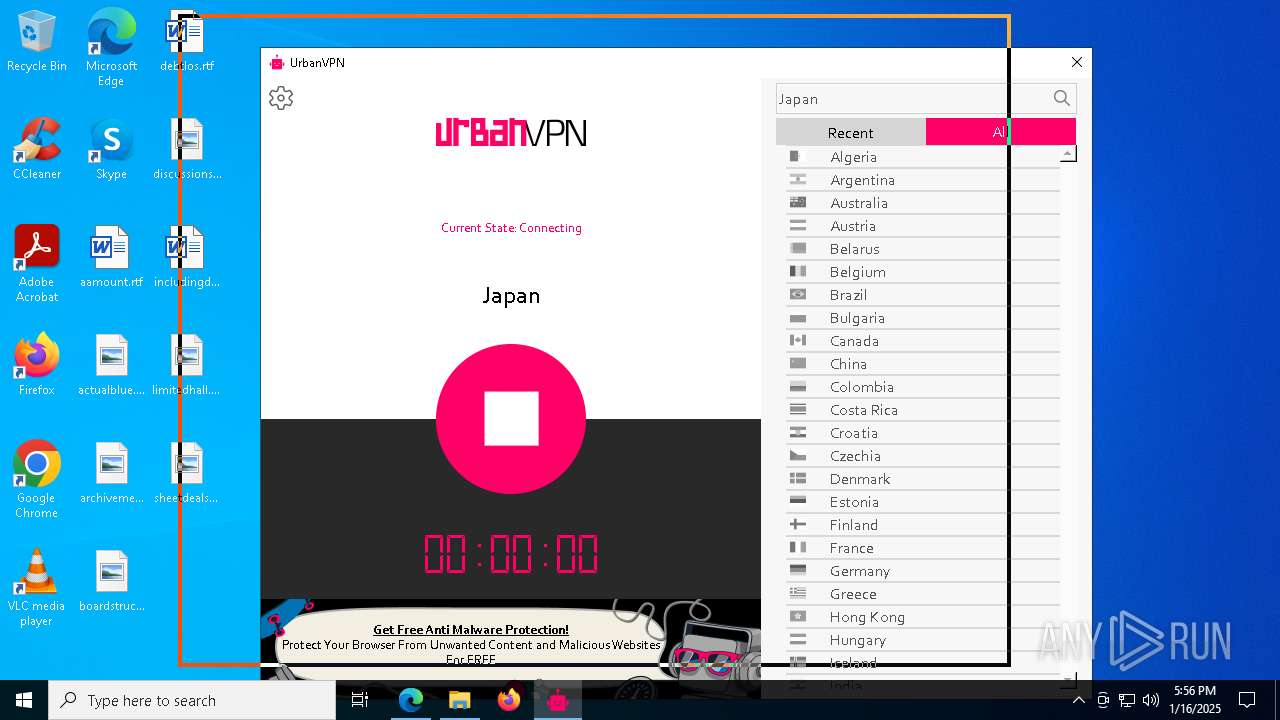Pick Belgium as VPN location
Screen dimensions: 1280x720
tap(923, 272)
